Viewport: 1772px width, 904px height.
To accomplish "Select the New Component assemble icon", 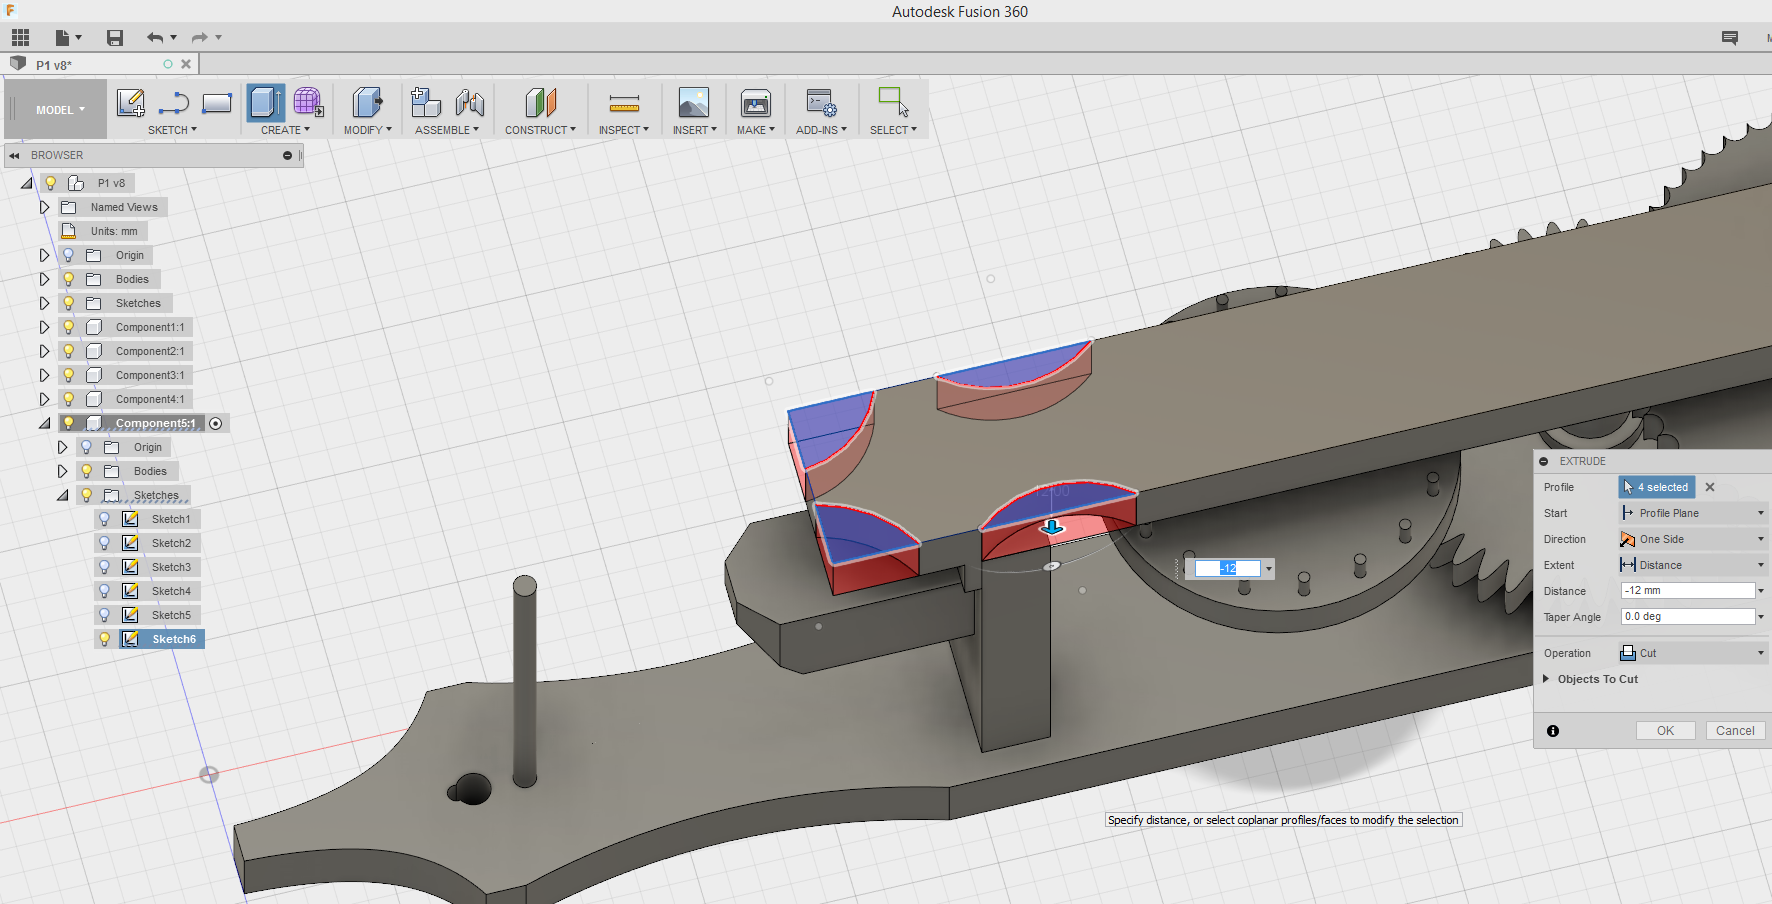I will [x=426, y=102].
